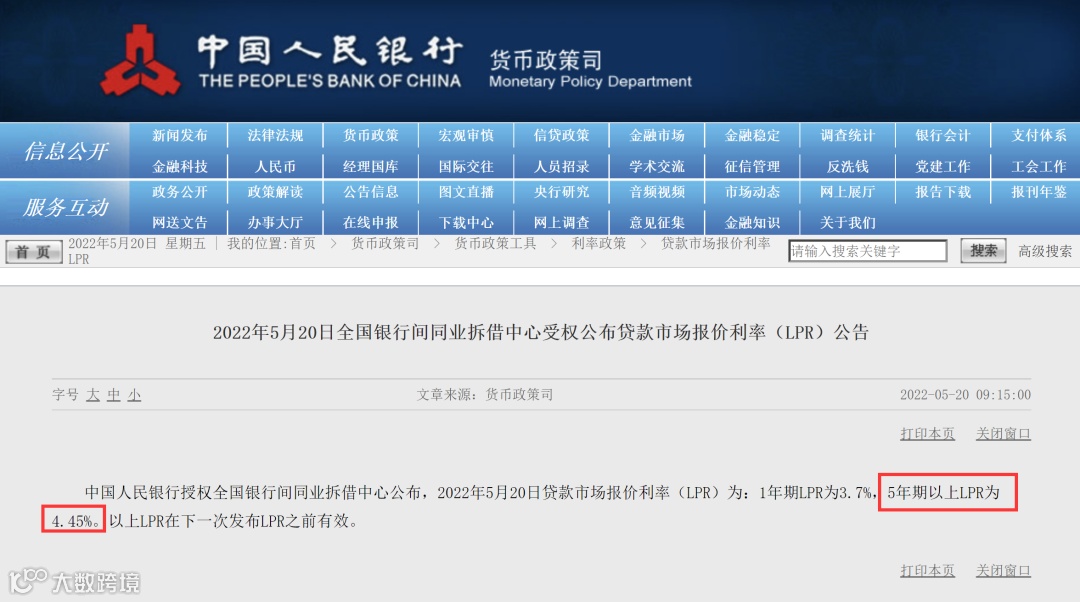This screenshot has width=1080, height=602.
Task: Open 银行会计 navigation item
Action: coord(943,135)
